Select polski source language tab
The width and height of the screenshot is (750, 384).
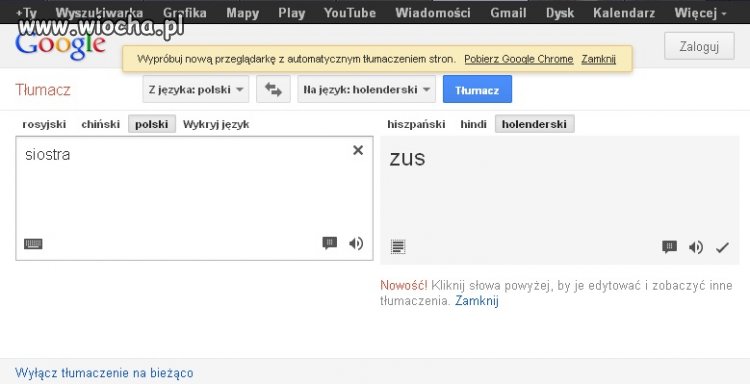pos(152,124)
